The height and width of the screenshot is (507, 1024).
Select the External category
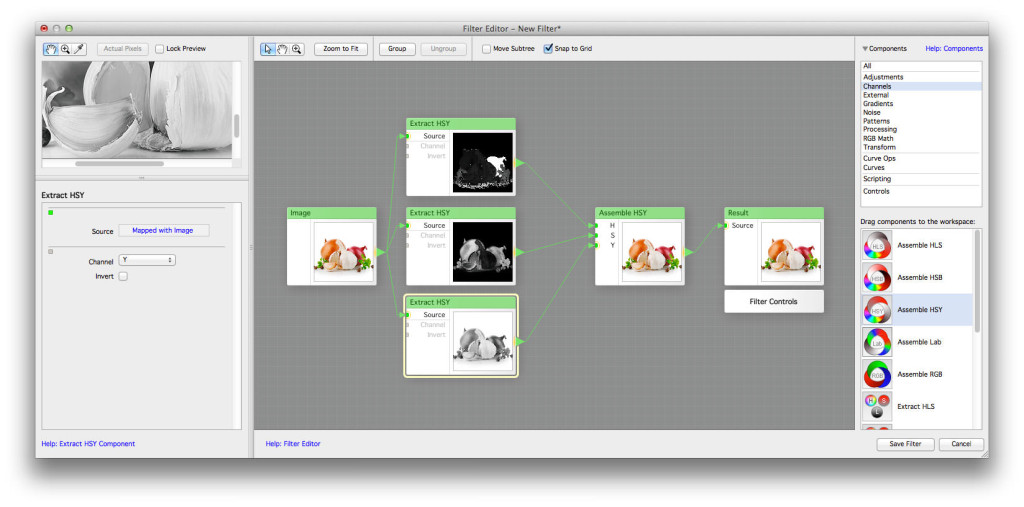point(921,95)
